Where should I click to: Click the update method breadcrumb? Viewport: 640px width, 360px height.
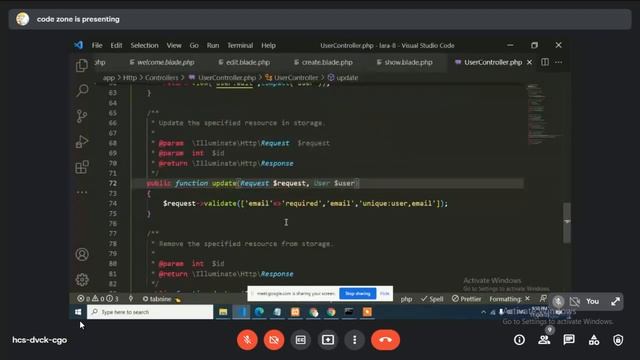[x=343, y=78]
